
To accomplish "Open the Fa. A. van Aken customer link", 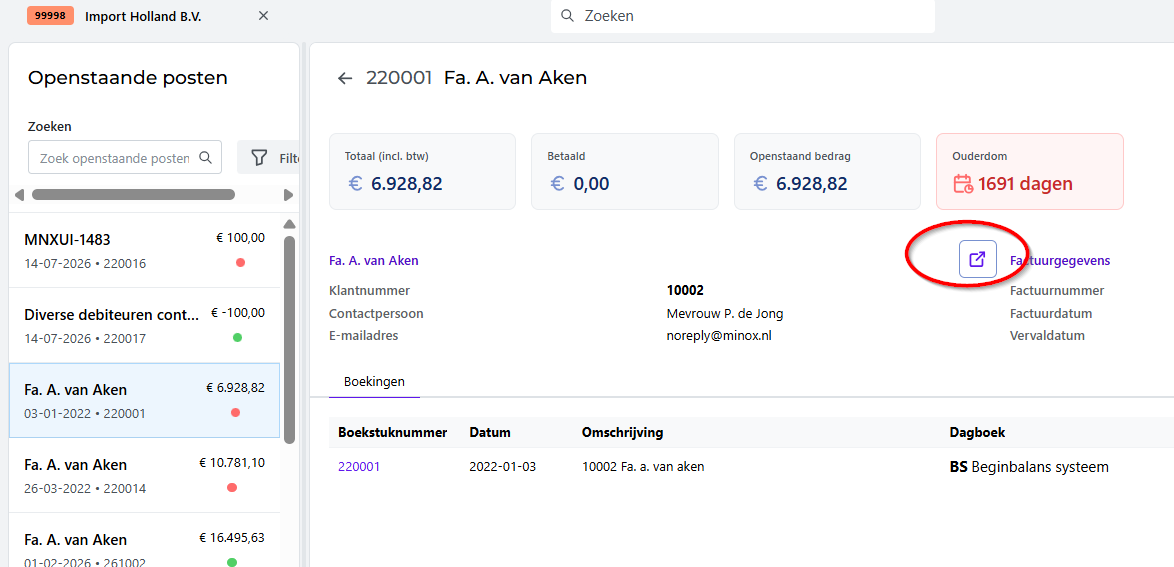I will point(374,261).
